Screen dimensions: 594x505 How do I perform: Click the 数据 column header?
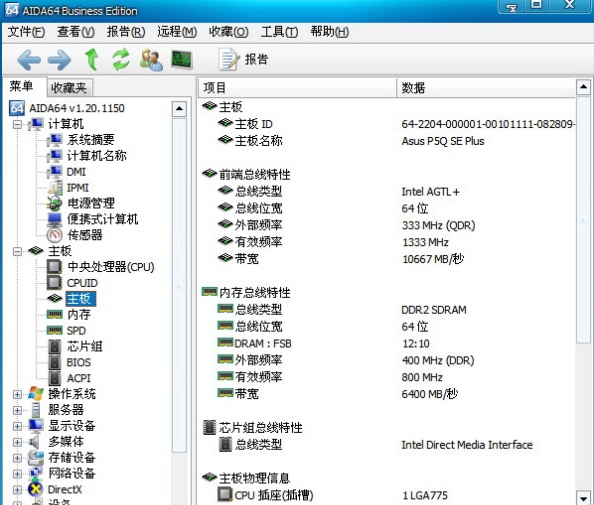click(486, 88)
